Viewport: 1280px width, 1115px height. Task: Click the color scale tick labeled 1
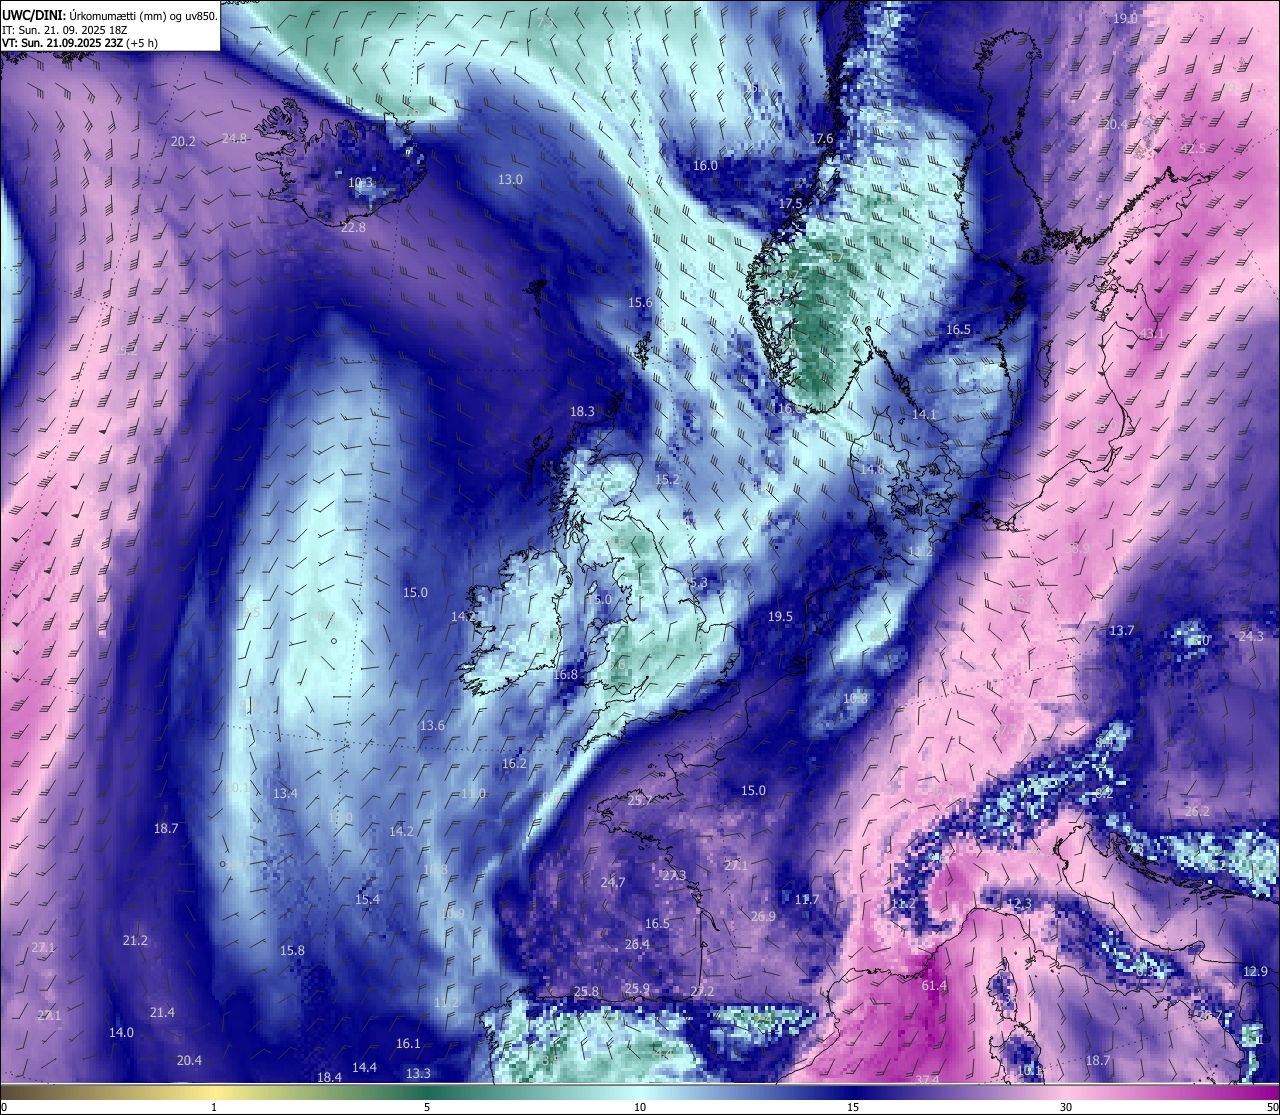pos(214,1107)
